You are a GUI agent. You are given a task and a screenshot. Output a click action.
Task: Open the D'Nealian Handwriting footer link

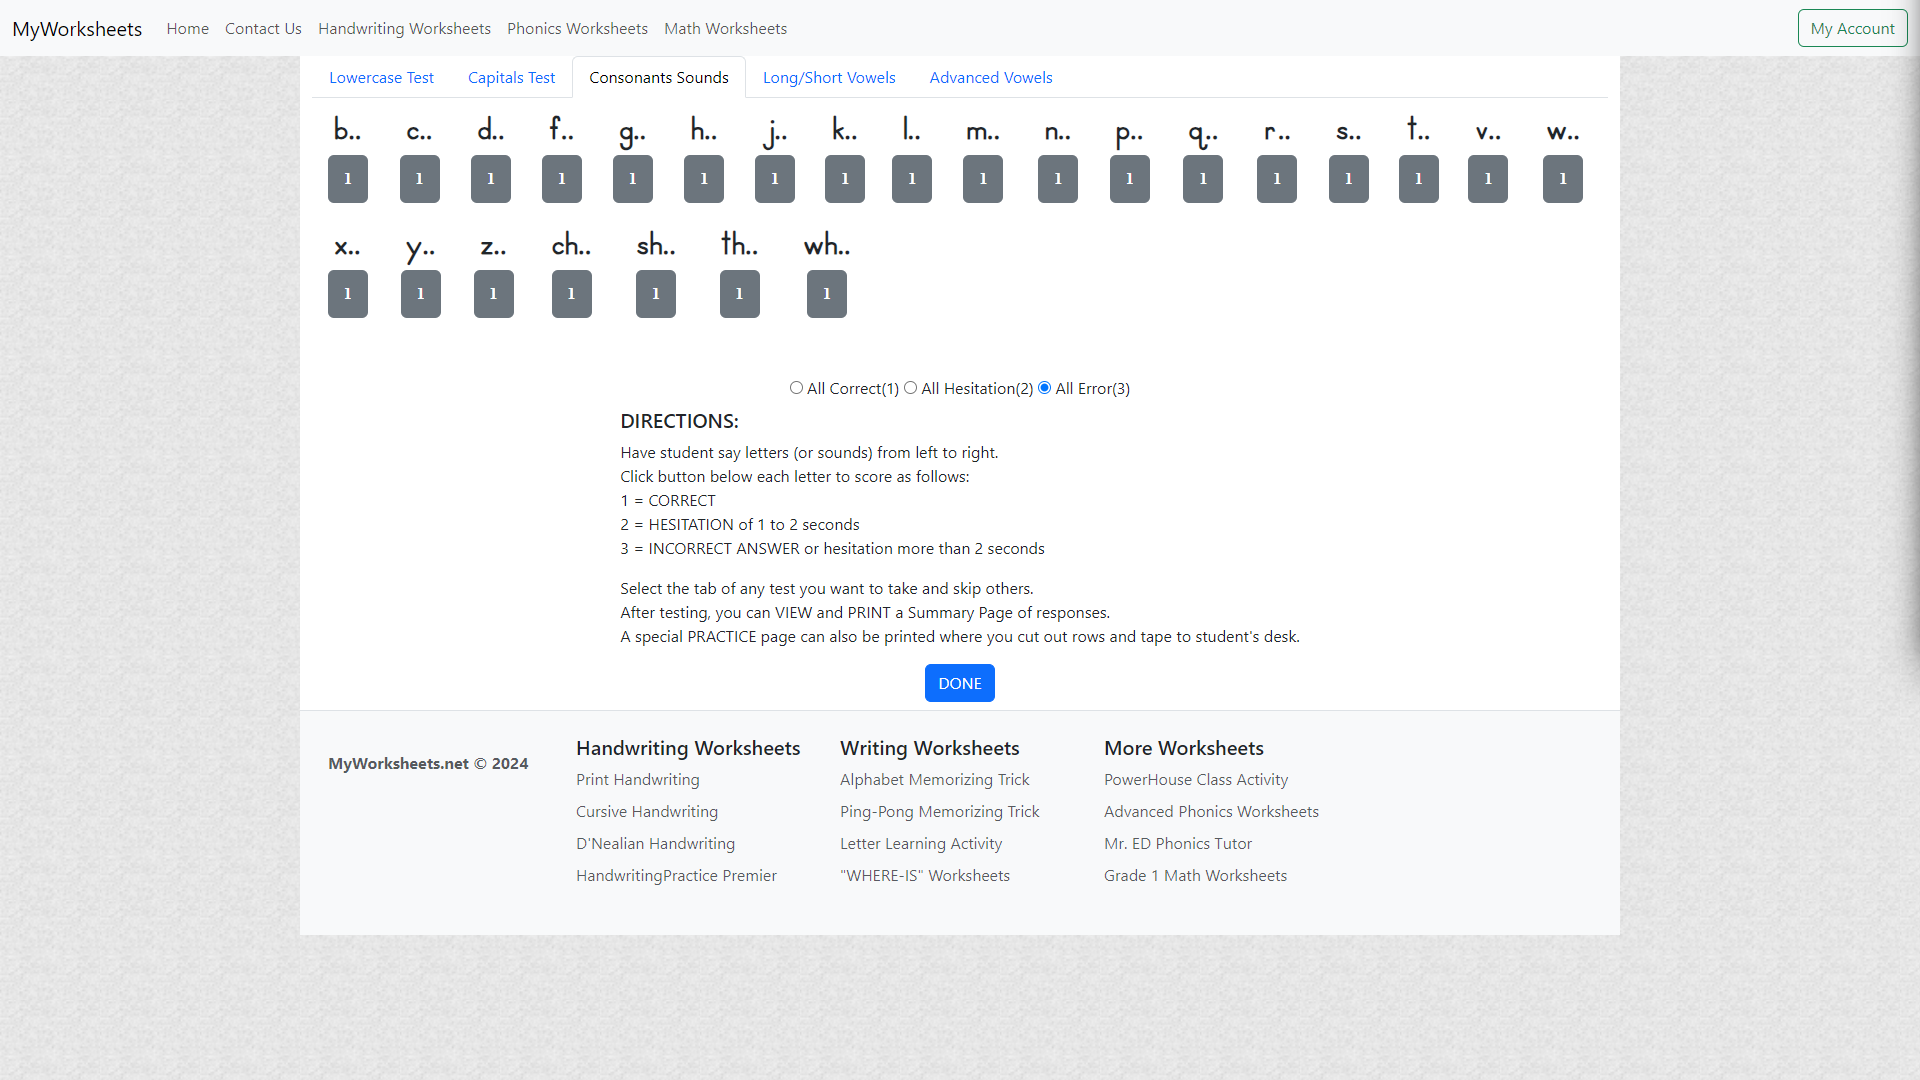[655, 844]
